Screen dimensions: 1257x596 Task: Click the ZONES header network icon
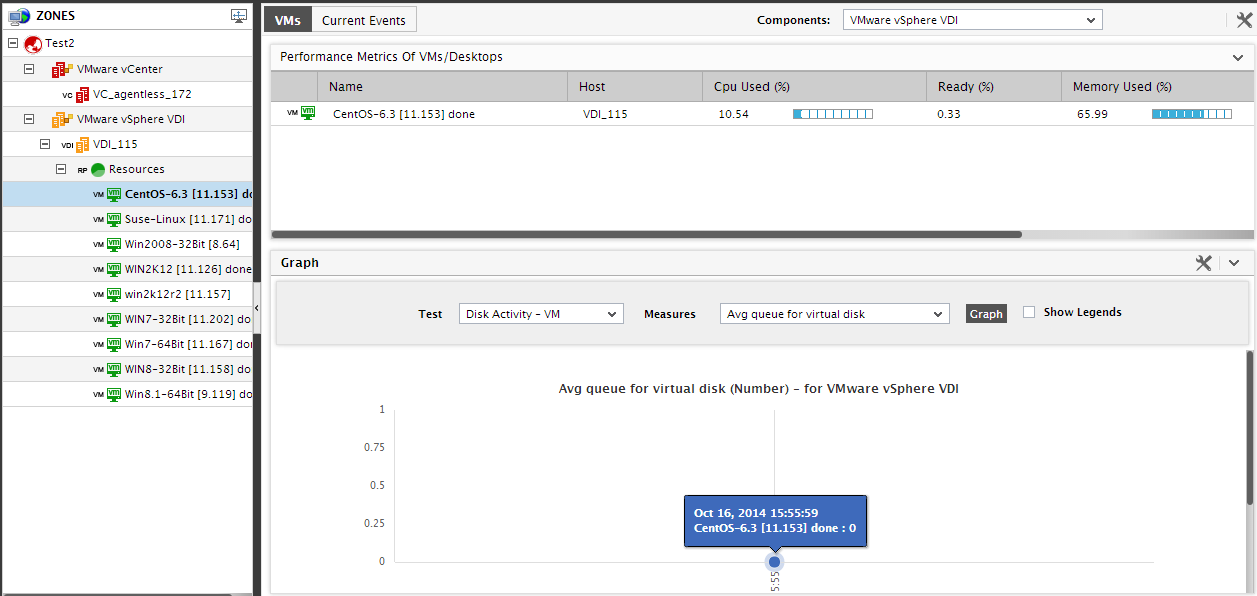(x=18, y=16)
